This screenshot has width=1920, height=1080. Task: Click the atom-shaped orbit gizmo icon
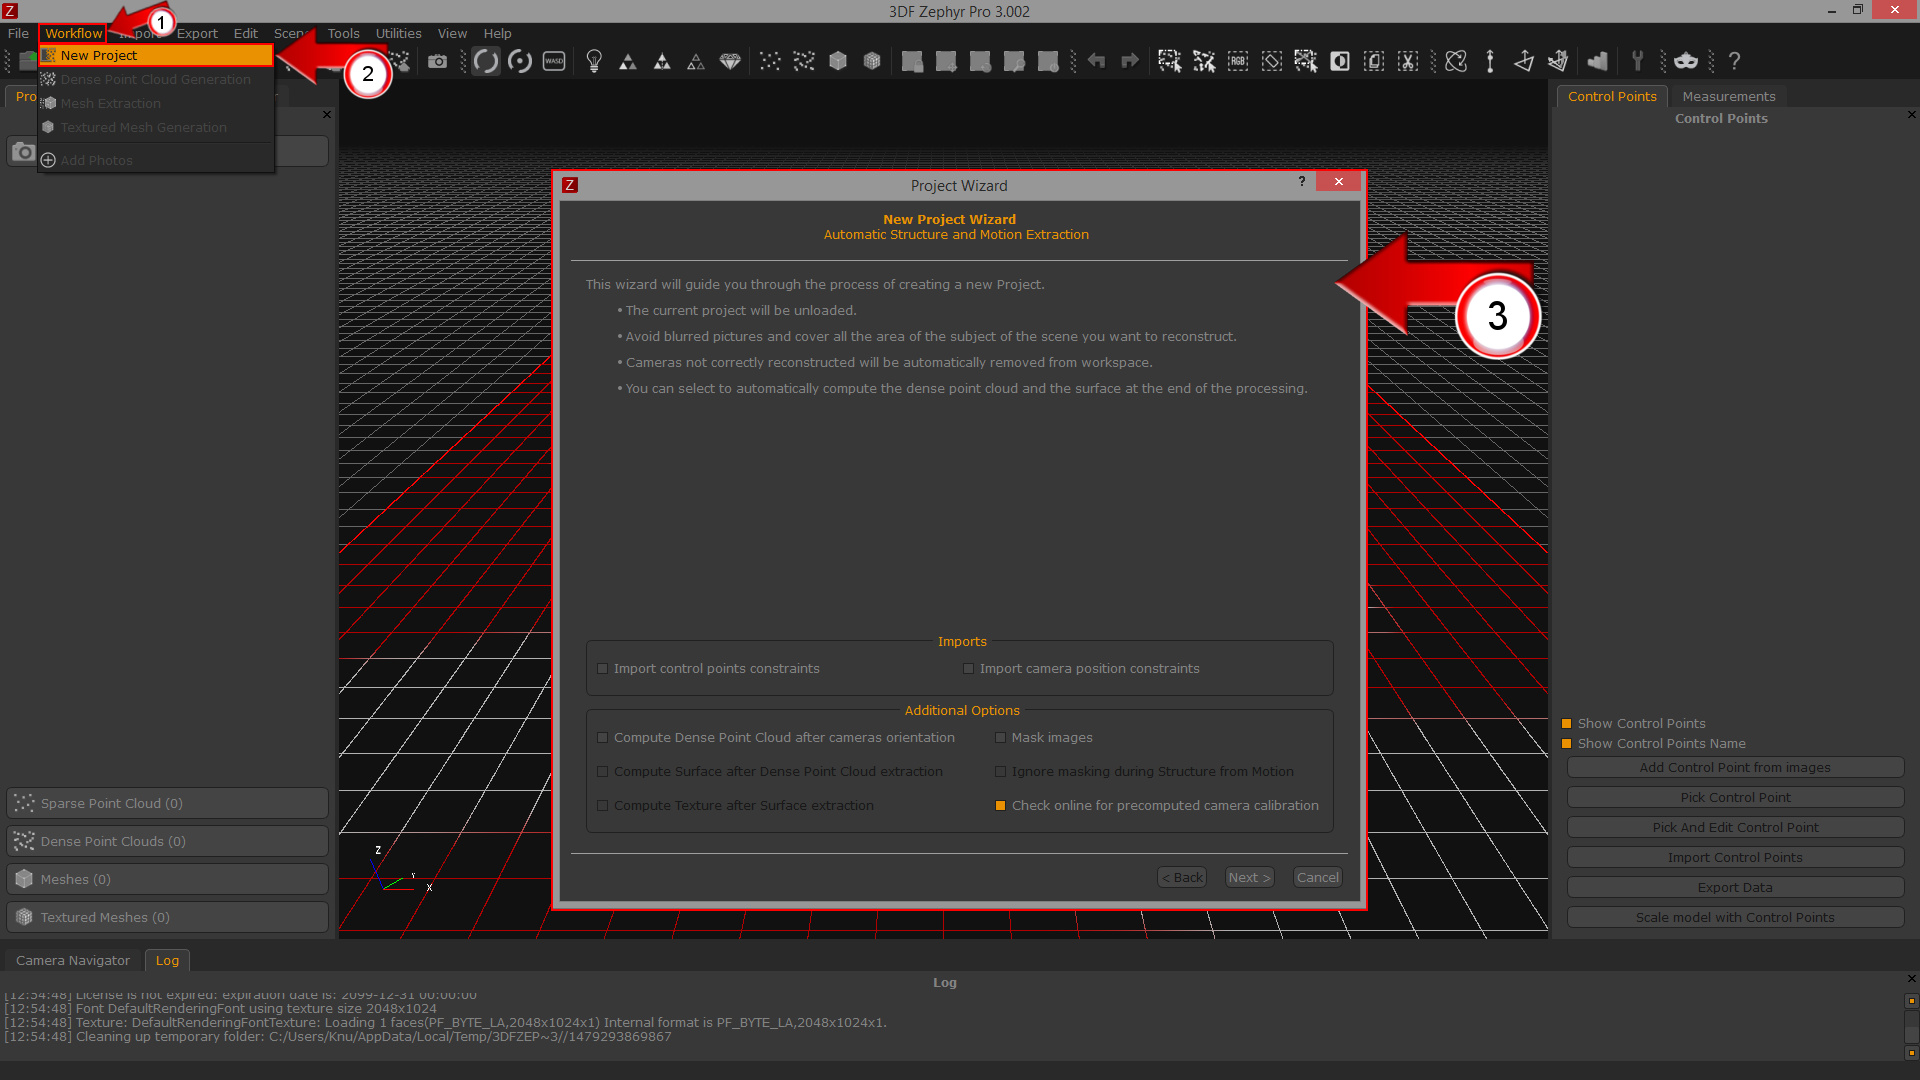coord(1456,62)
